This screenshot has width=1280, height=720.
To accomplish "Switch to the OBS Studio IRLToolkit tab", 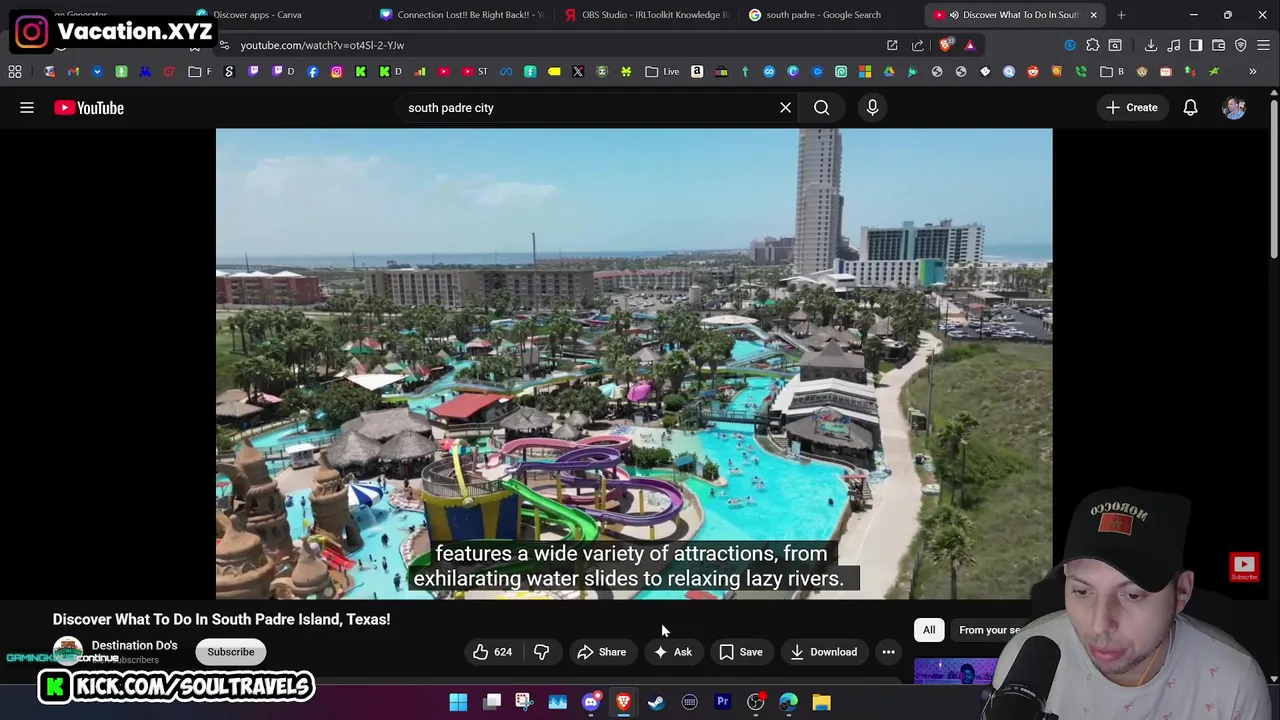I will pyautogui.click(x=648, y=15).
